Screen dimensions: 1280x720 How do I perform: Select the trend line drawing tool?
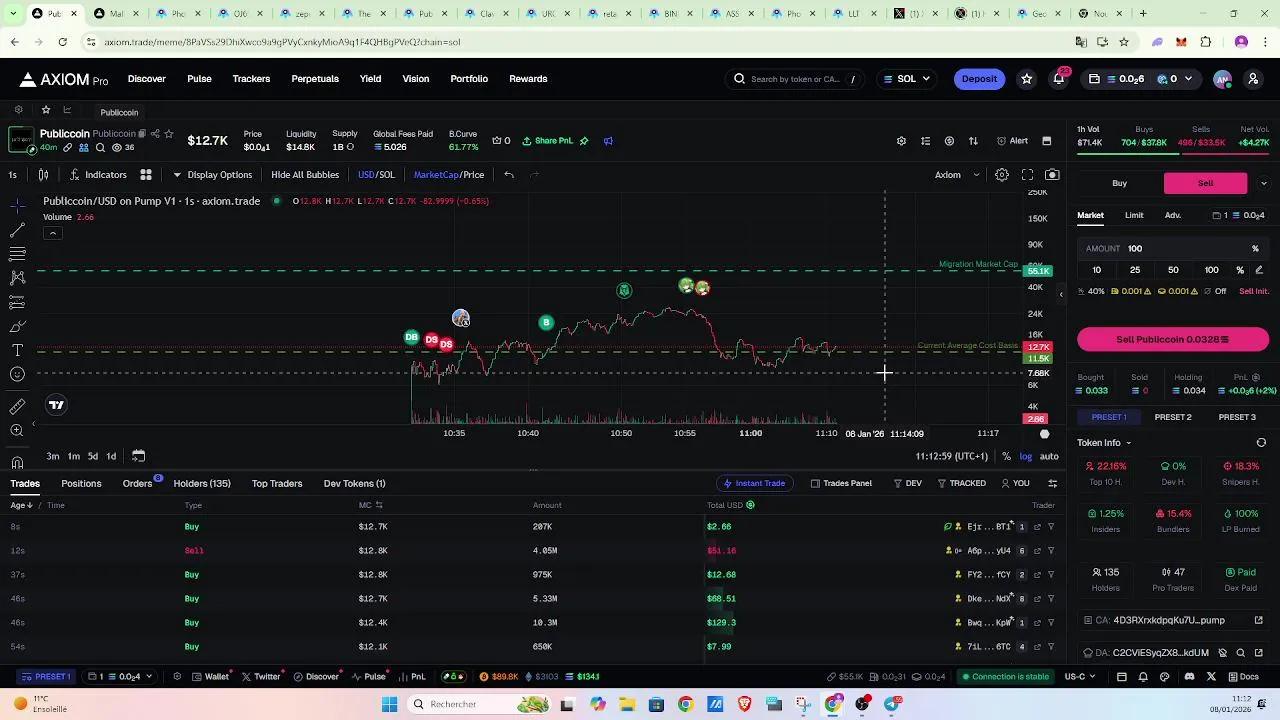pos(17,230)
